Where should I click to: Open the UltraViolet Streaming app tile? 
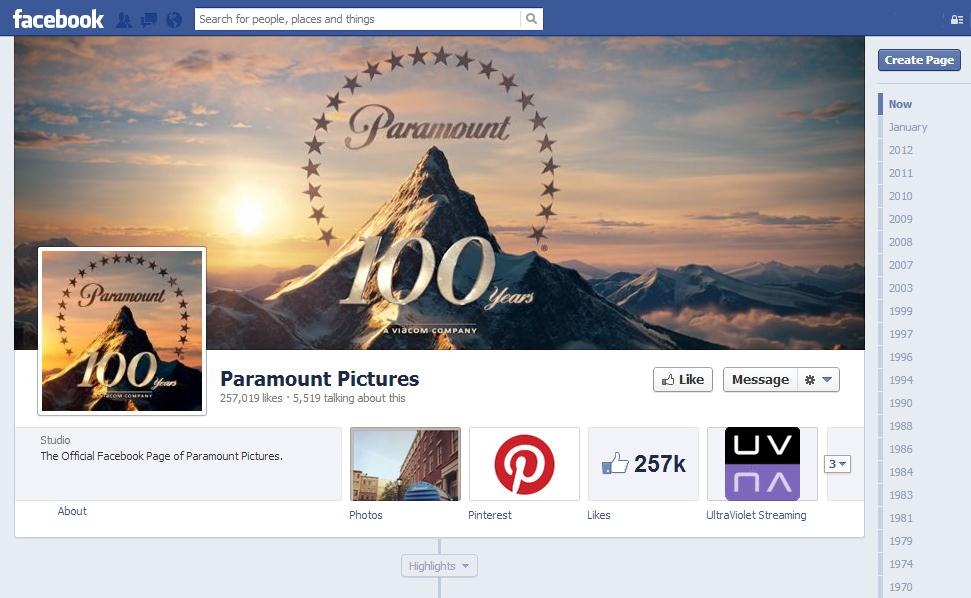pos(762,464)
